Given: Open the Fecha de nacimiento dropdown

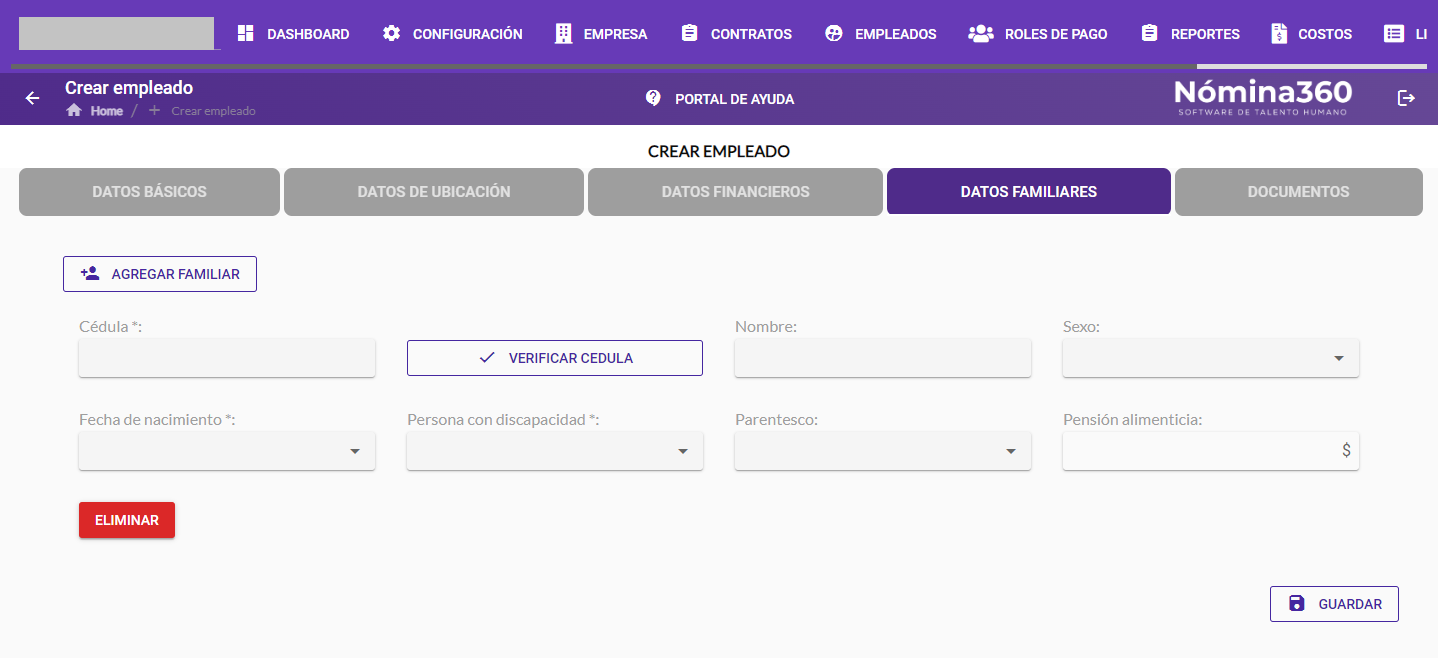Looking at the screenshot, I should pos(227,451).
